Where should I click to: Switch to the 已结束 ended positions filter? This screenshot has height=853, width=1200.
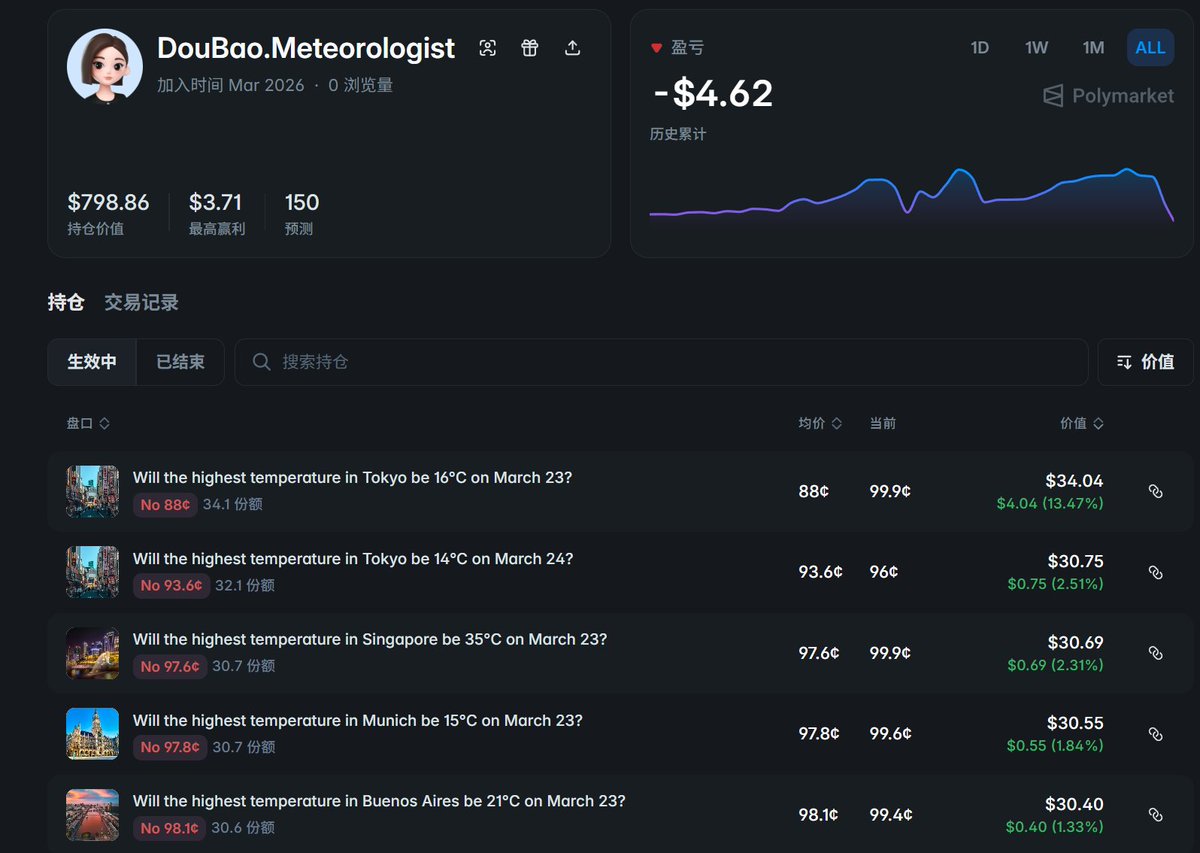coord(180,362)
